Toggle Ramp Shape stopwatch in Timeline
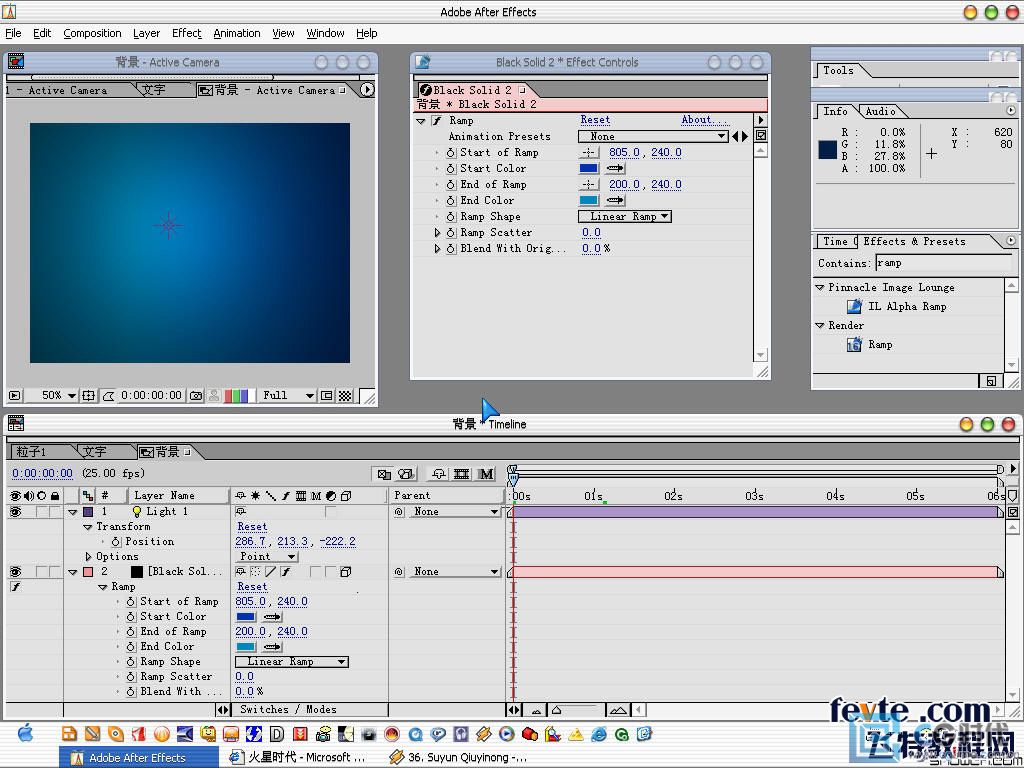Viewport: 1024px width, 768px height. click(131, 662)
